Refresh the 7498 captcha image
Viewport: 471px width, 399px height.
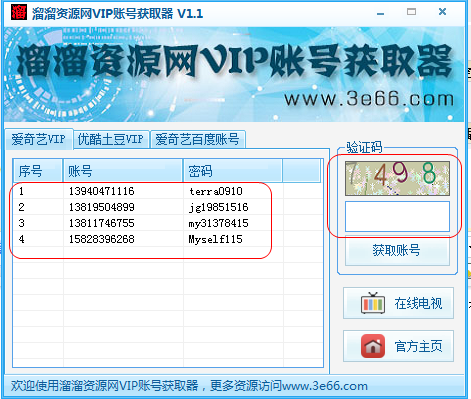pyautogui.click(x=397, y=178)
